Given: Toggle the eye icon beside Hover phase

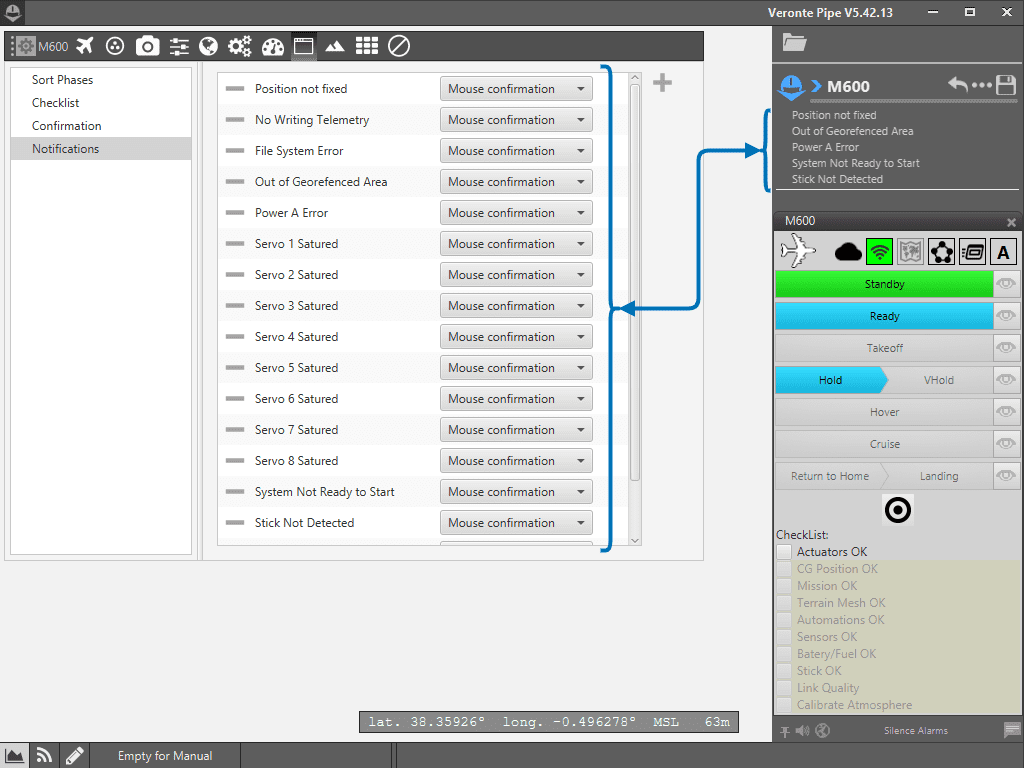Looking at the screenshot, I should click(1006, 412).
